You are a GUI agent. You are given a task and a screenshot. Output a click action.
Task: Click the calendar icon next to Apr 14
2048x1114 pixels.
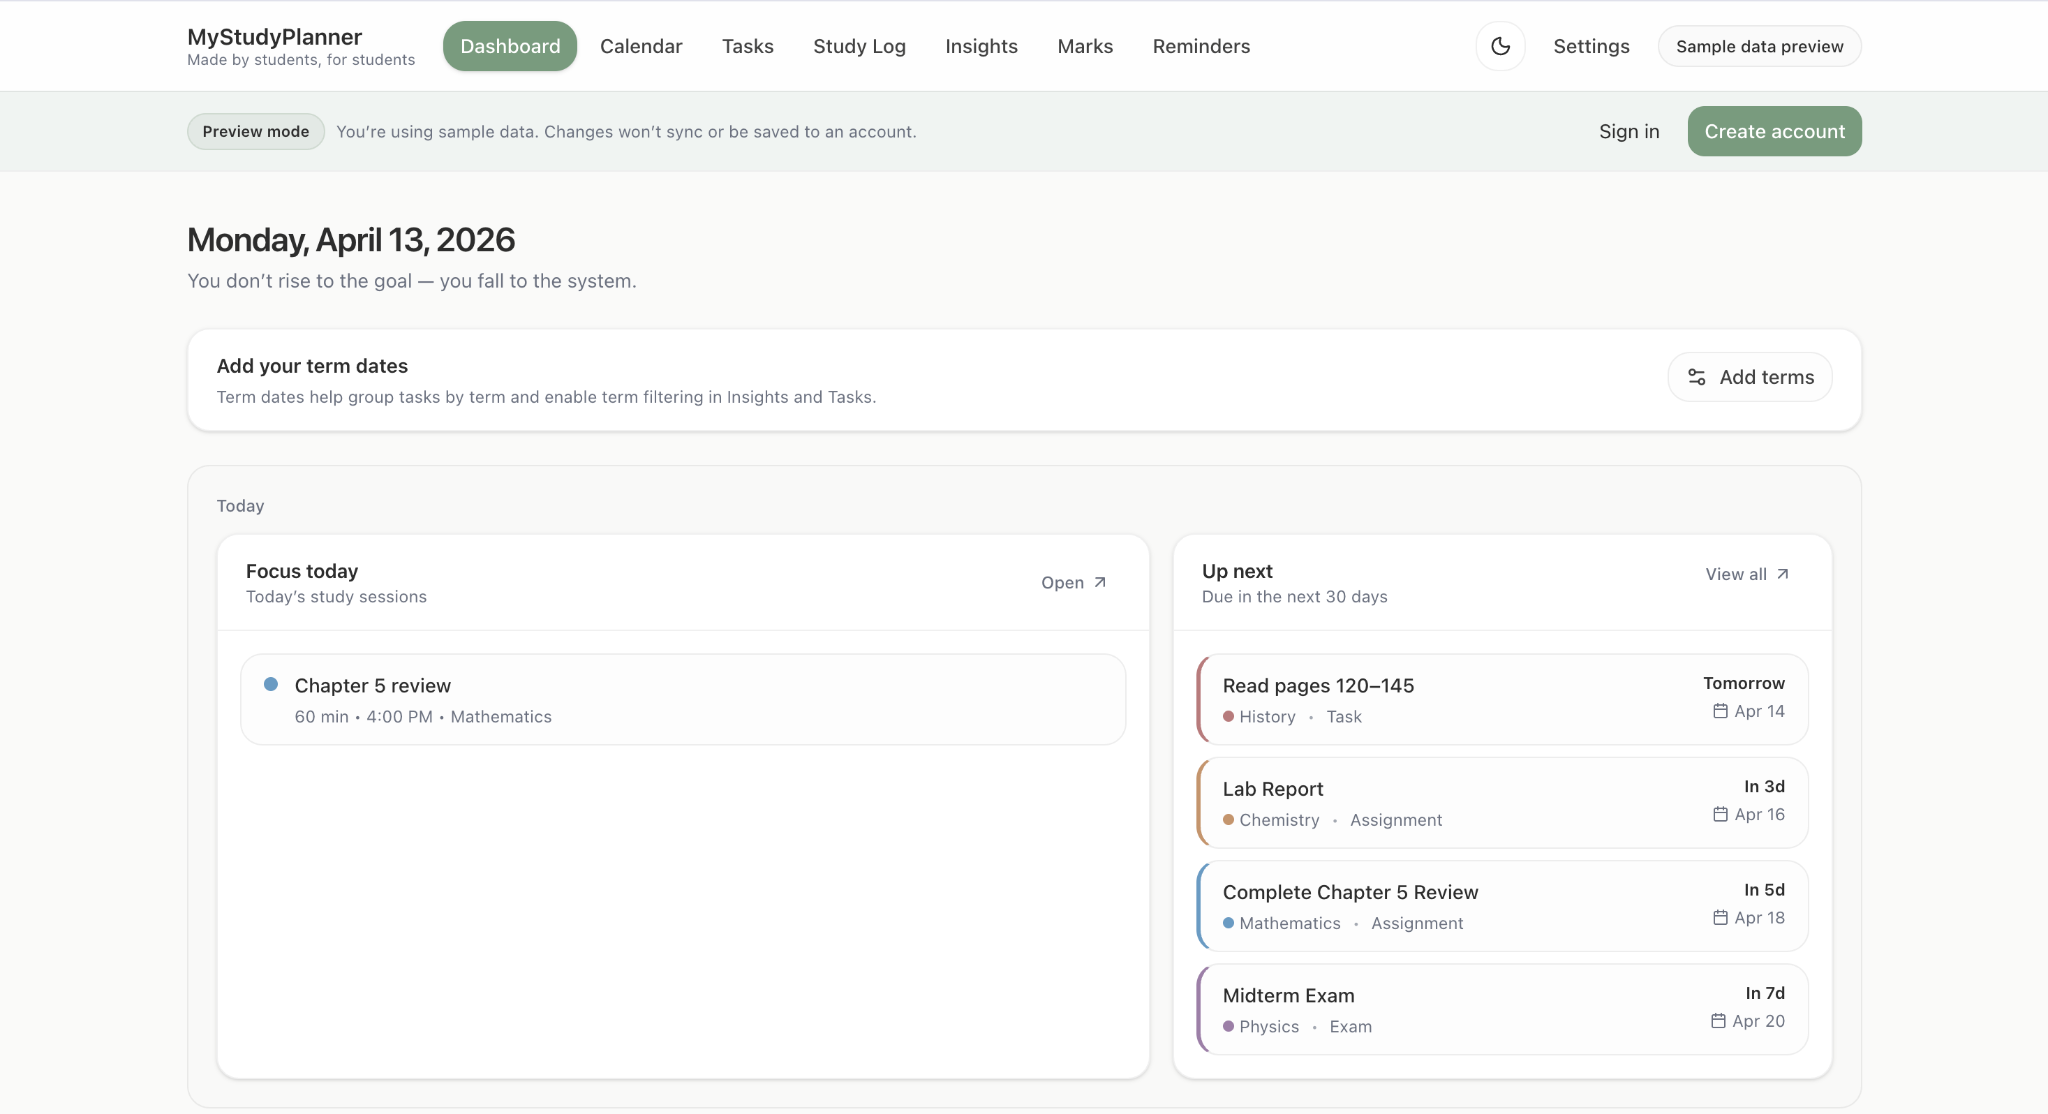(x=1720, y=711)
